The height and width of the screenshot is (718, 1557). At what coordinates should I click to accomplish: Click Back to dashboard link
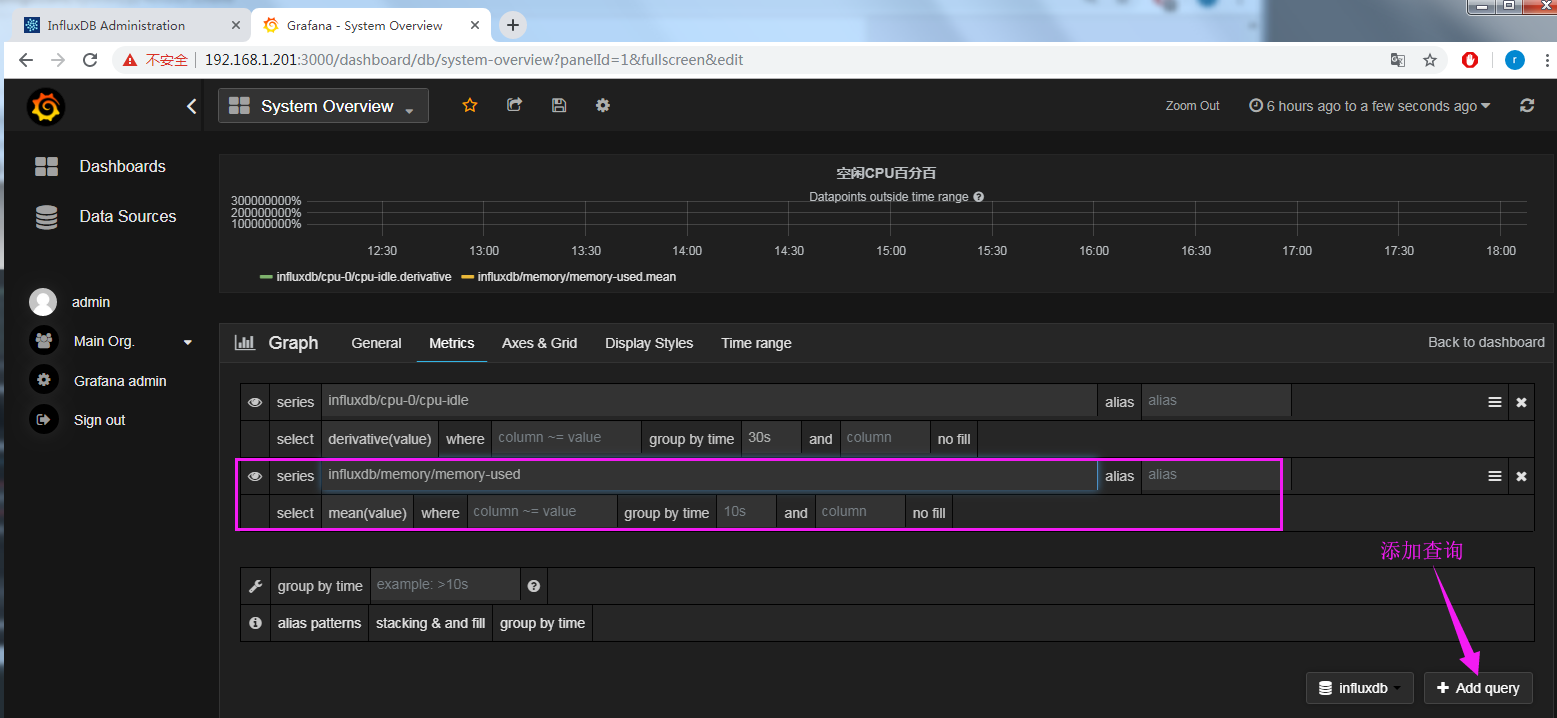click(x=1486, y=342)
